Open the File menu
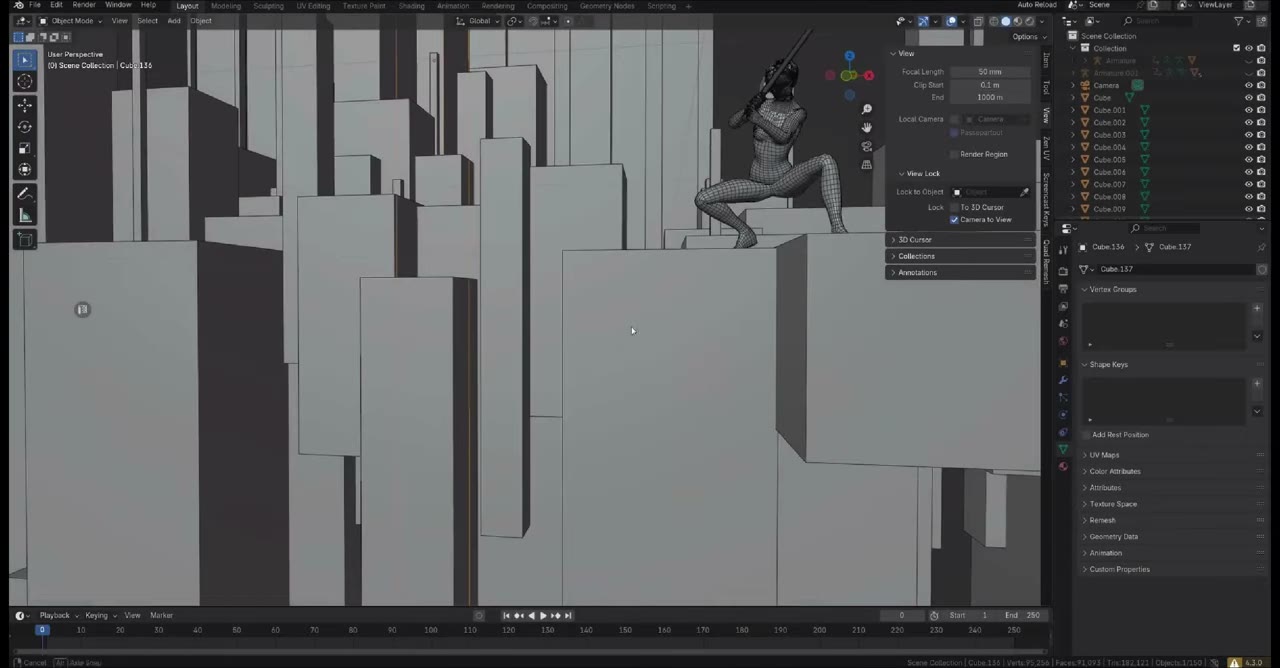The image size is (1280, 668). pos(35,5)
